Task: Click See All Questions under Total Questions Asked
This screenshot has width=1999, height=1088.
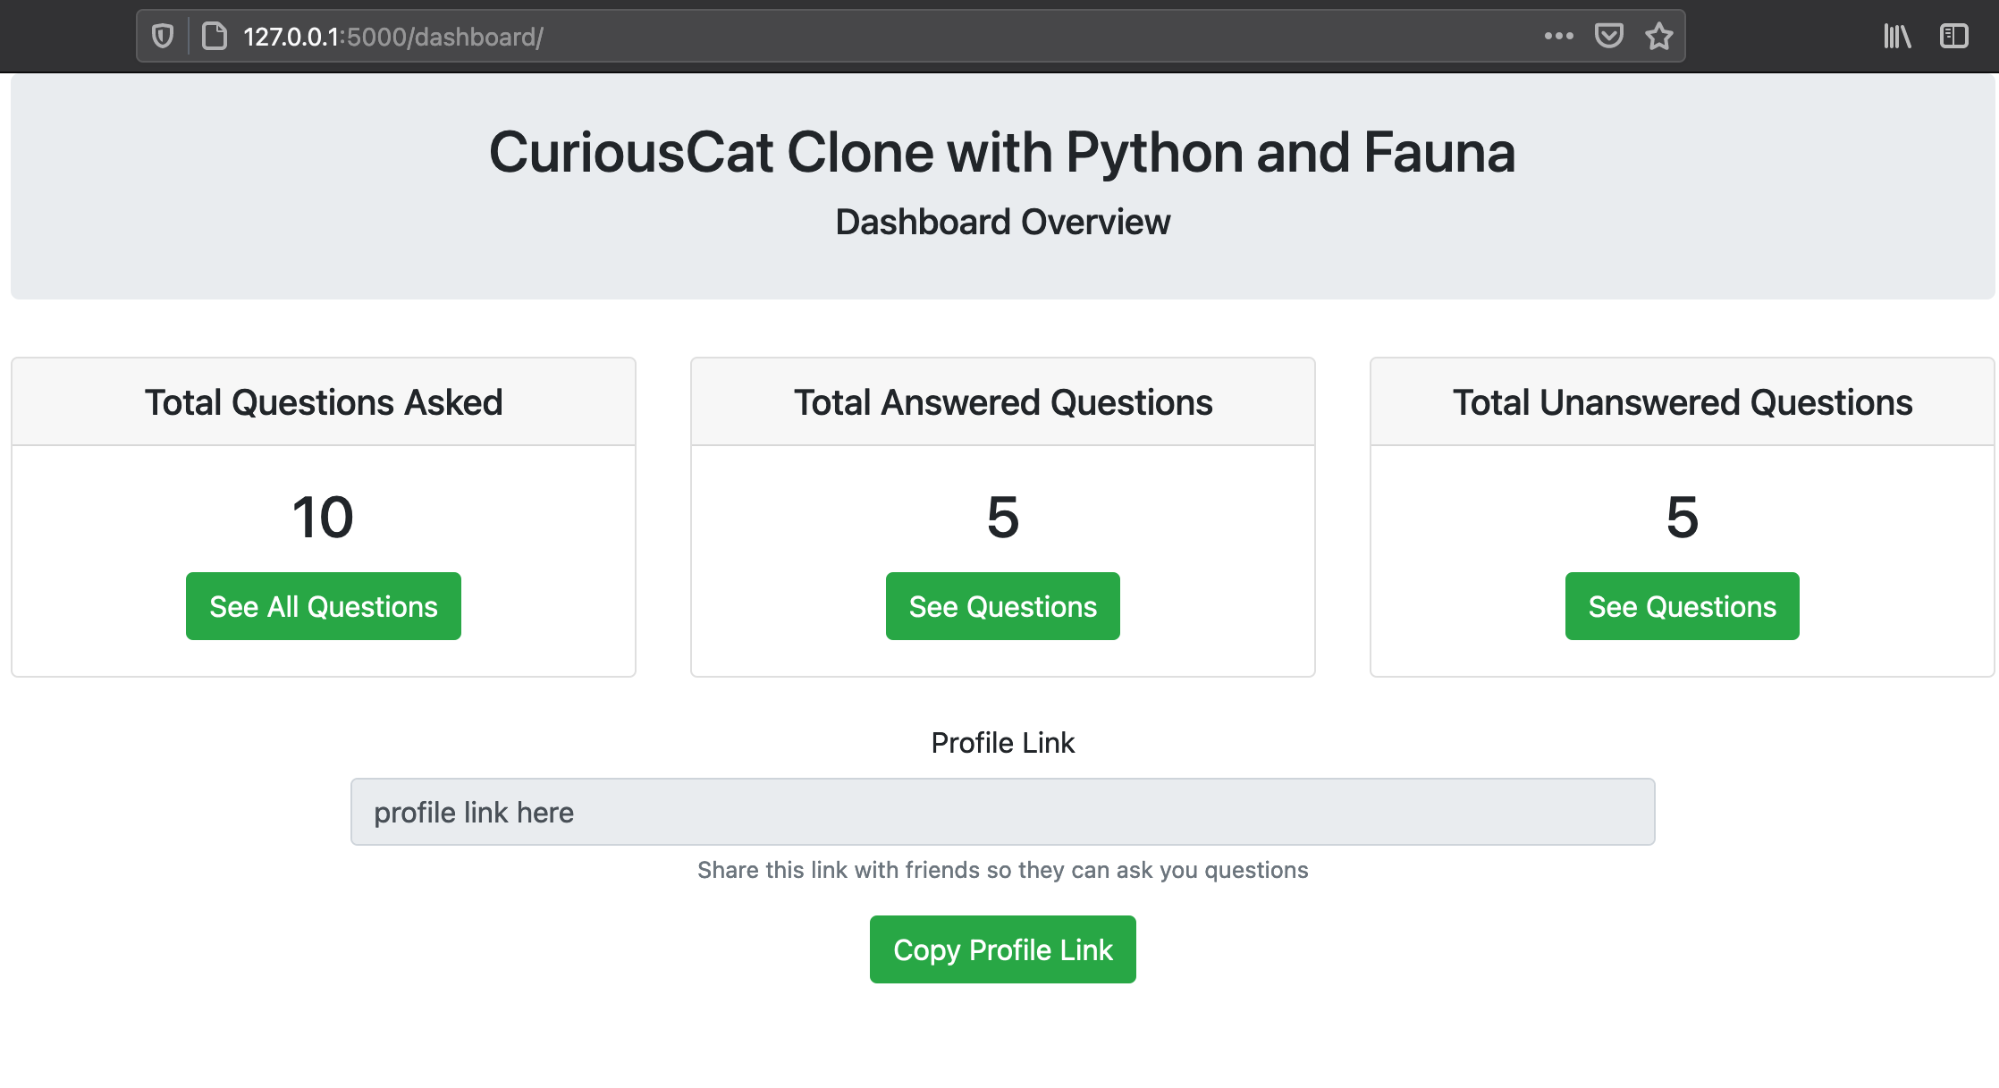Action: pyautogui.click(x=322, y=605)
